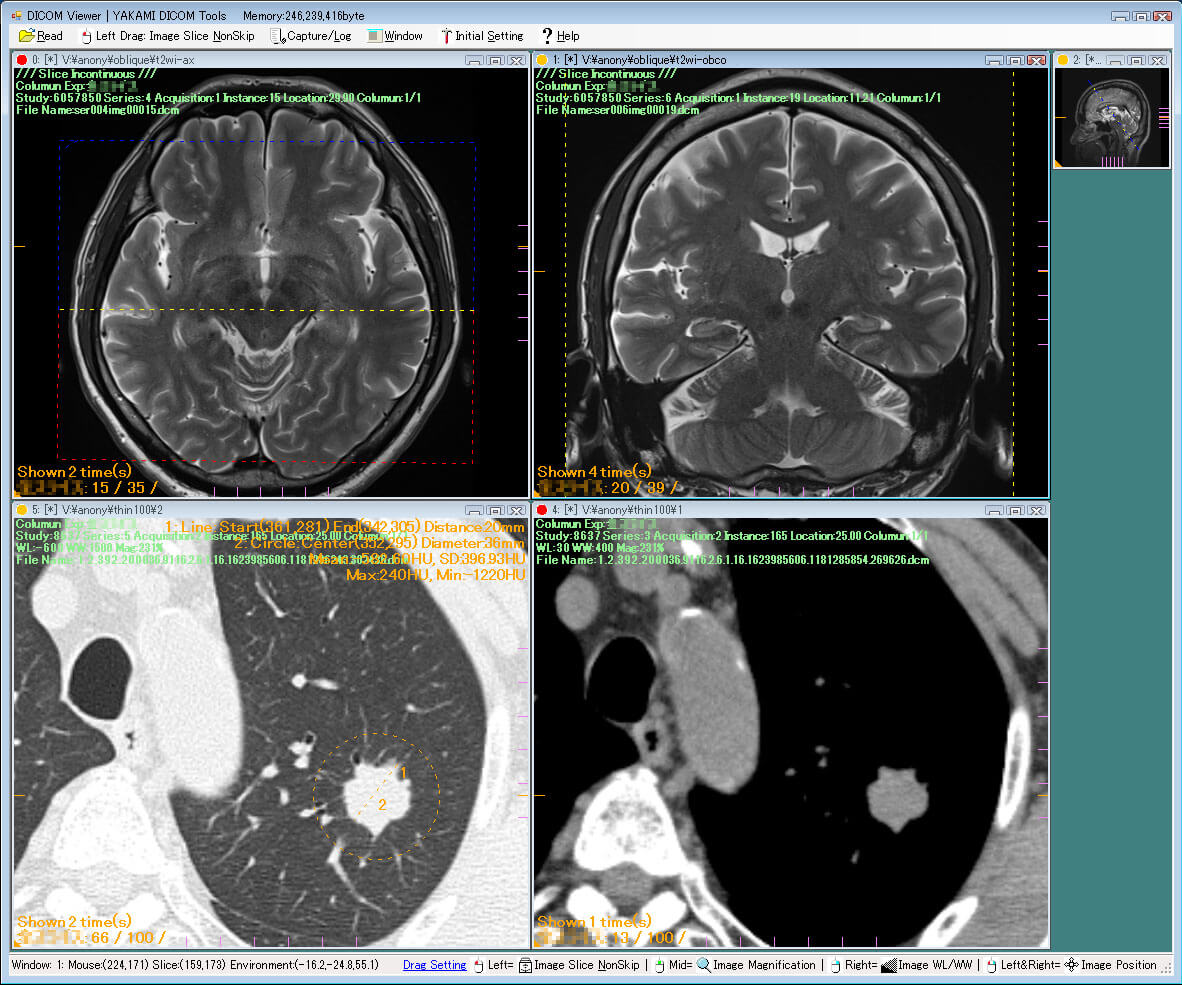Screen dimensions: 1182x985
Task: Toggle yellow indicator dot of thin100¥2 window
Action: coord(22,510)
